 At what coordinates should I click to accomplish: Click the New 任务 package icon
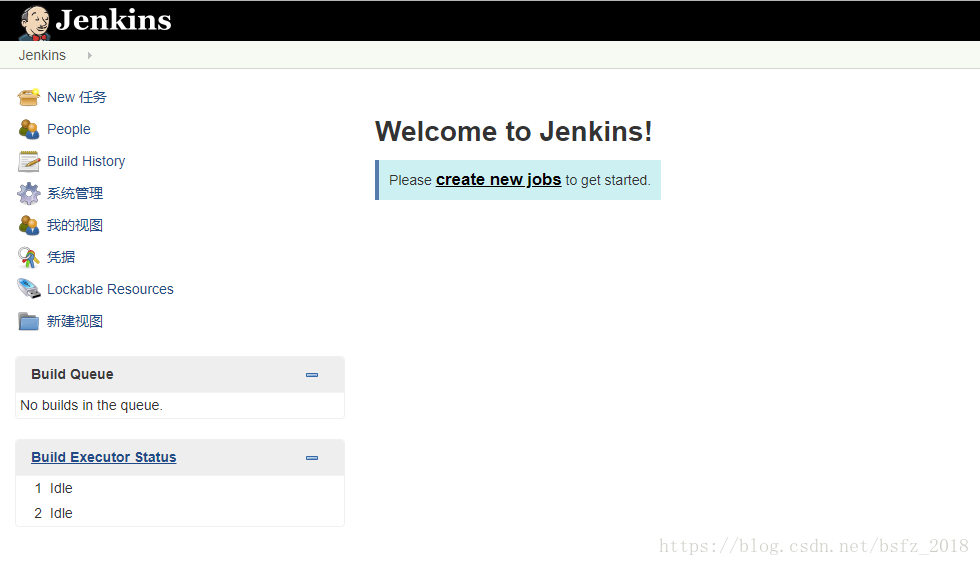29,97
